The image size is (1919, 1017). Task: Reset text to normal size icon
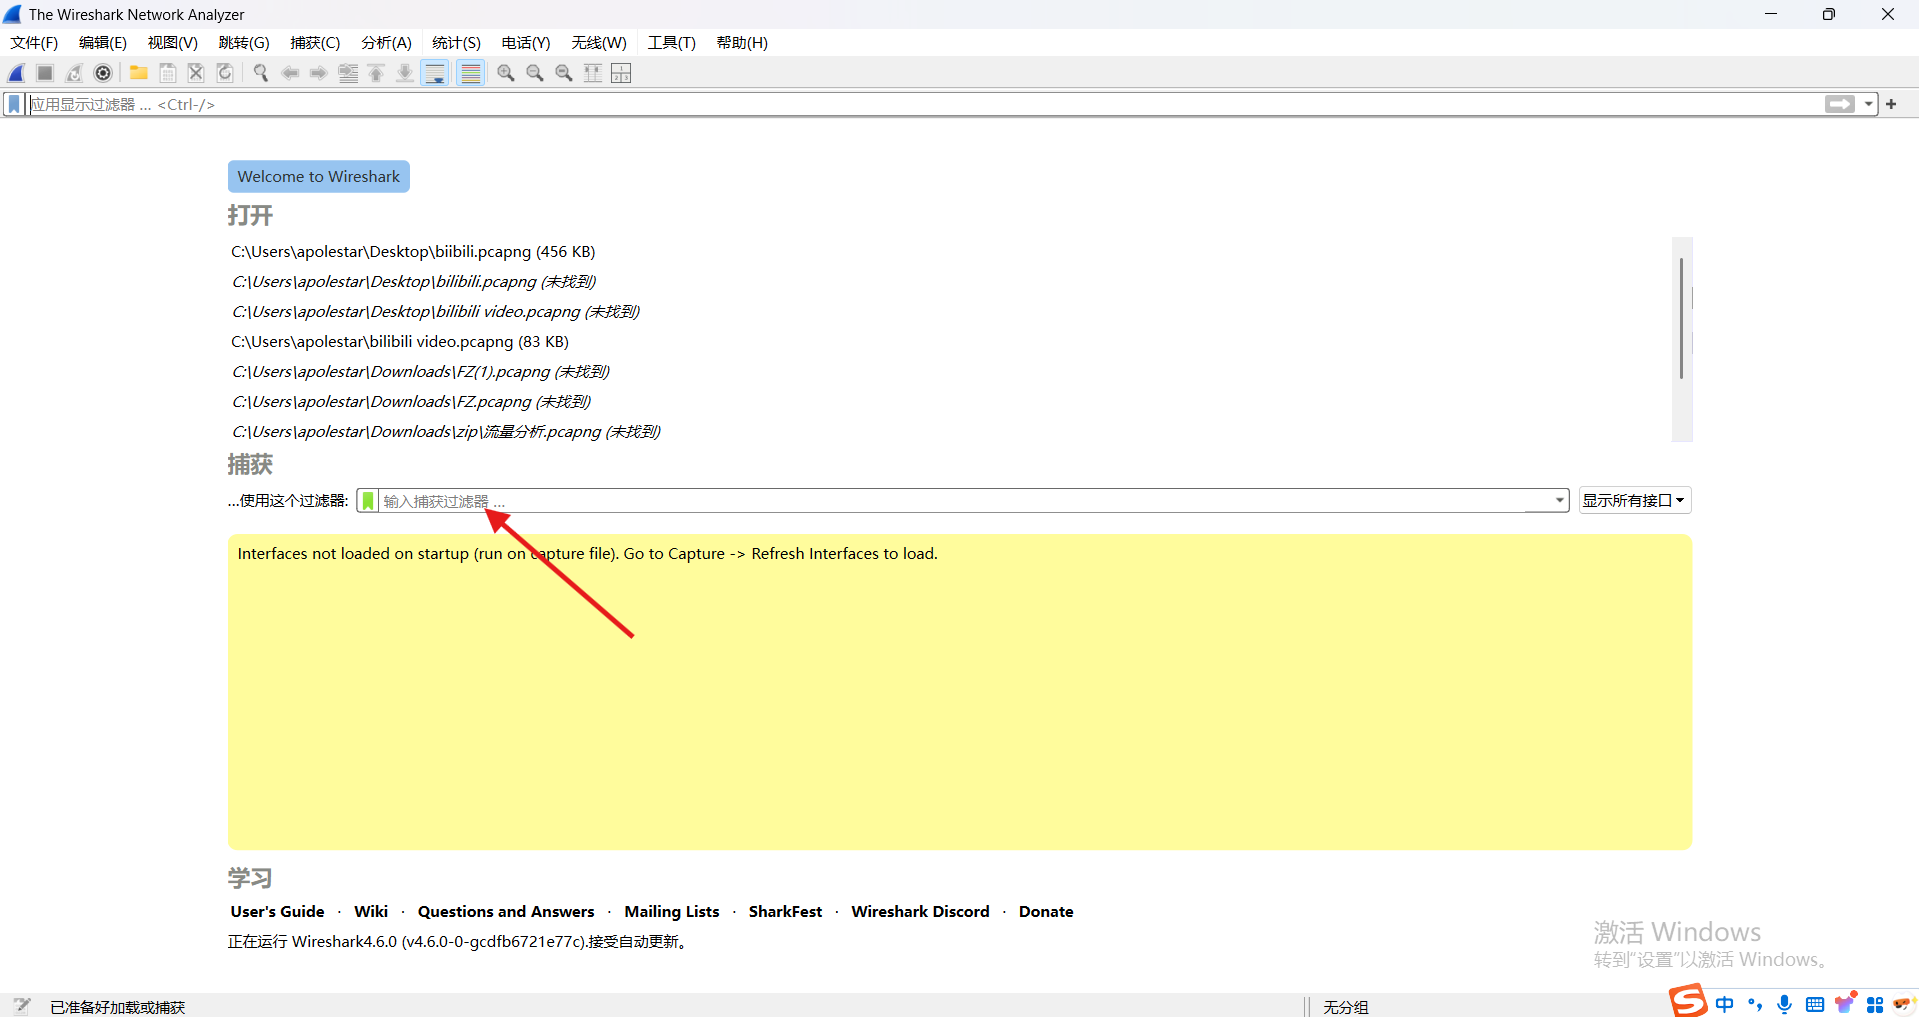point(564,73)
